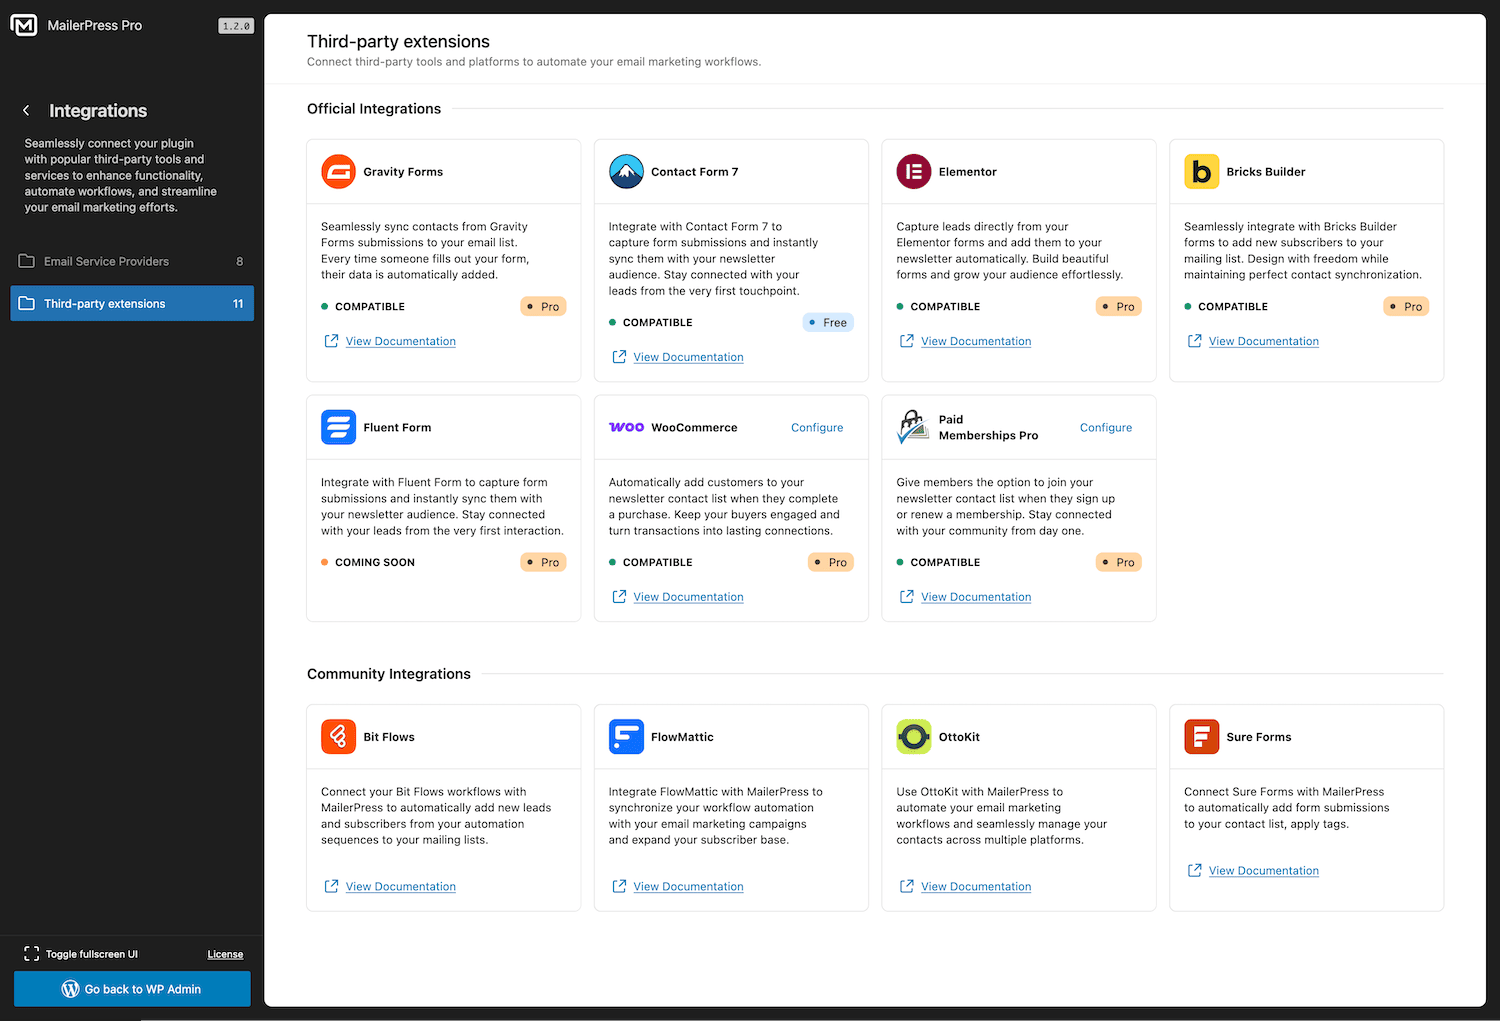This screenshot has height=1021, width=1500.
Task: View Documentation for Gravity Forms
Action: pyautogui.click(x=400, y=341)
